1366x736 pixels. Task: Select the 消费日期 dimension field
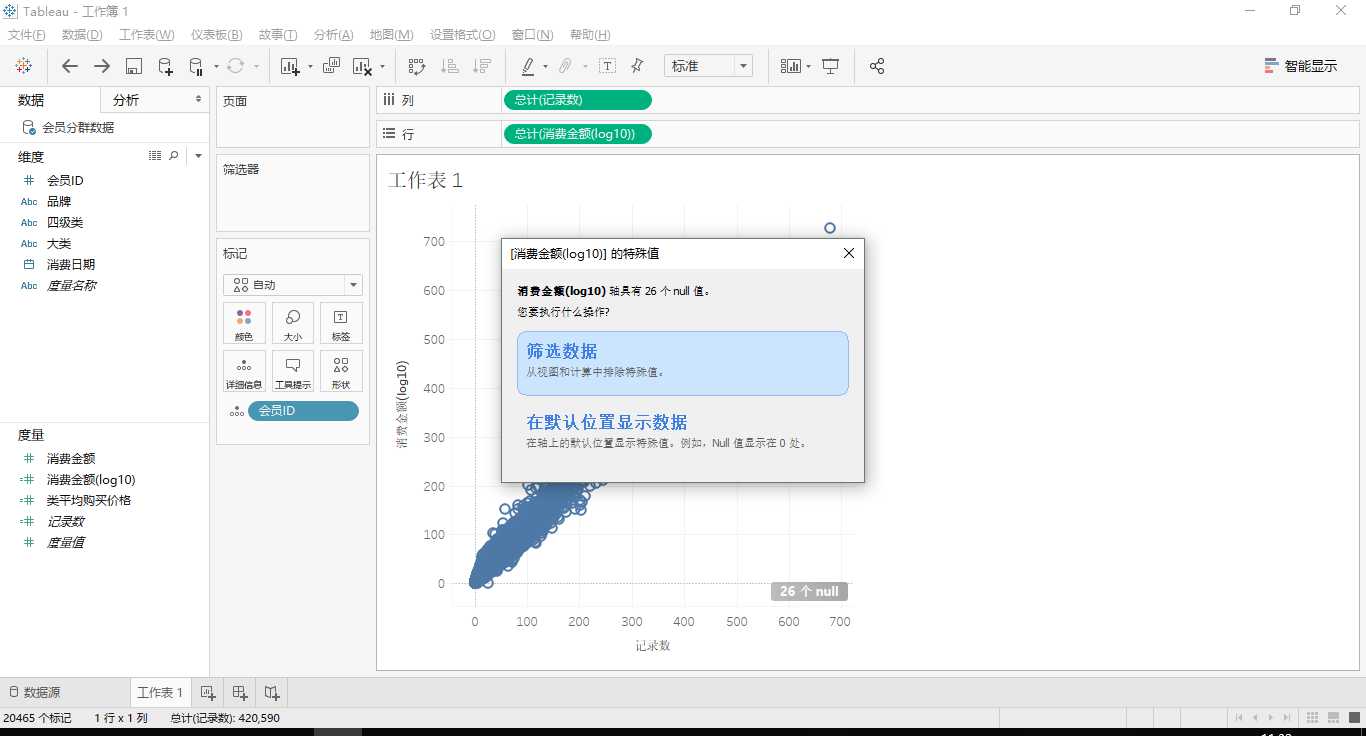(x=71, y=264)
